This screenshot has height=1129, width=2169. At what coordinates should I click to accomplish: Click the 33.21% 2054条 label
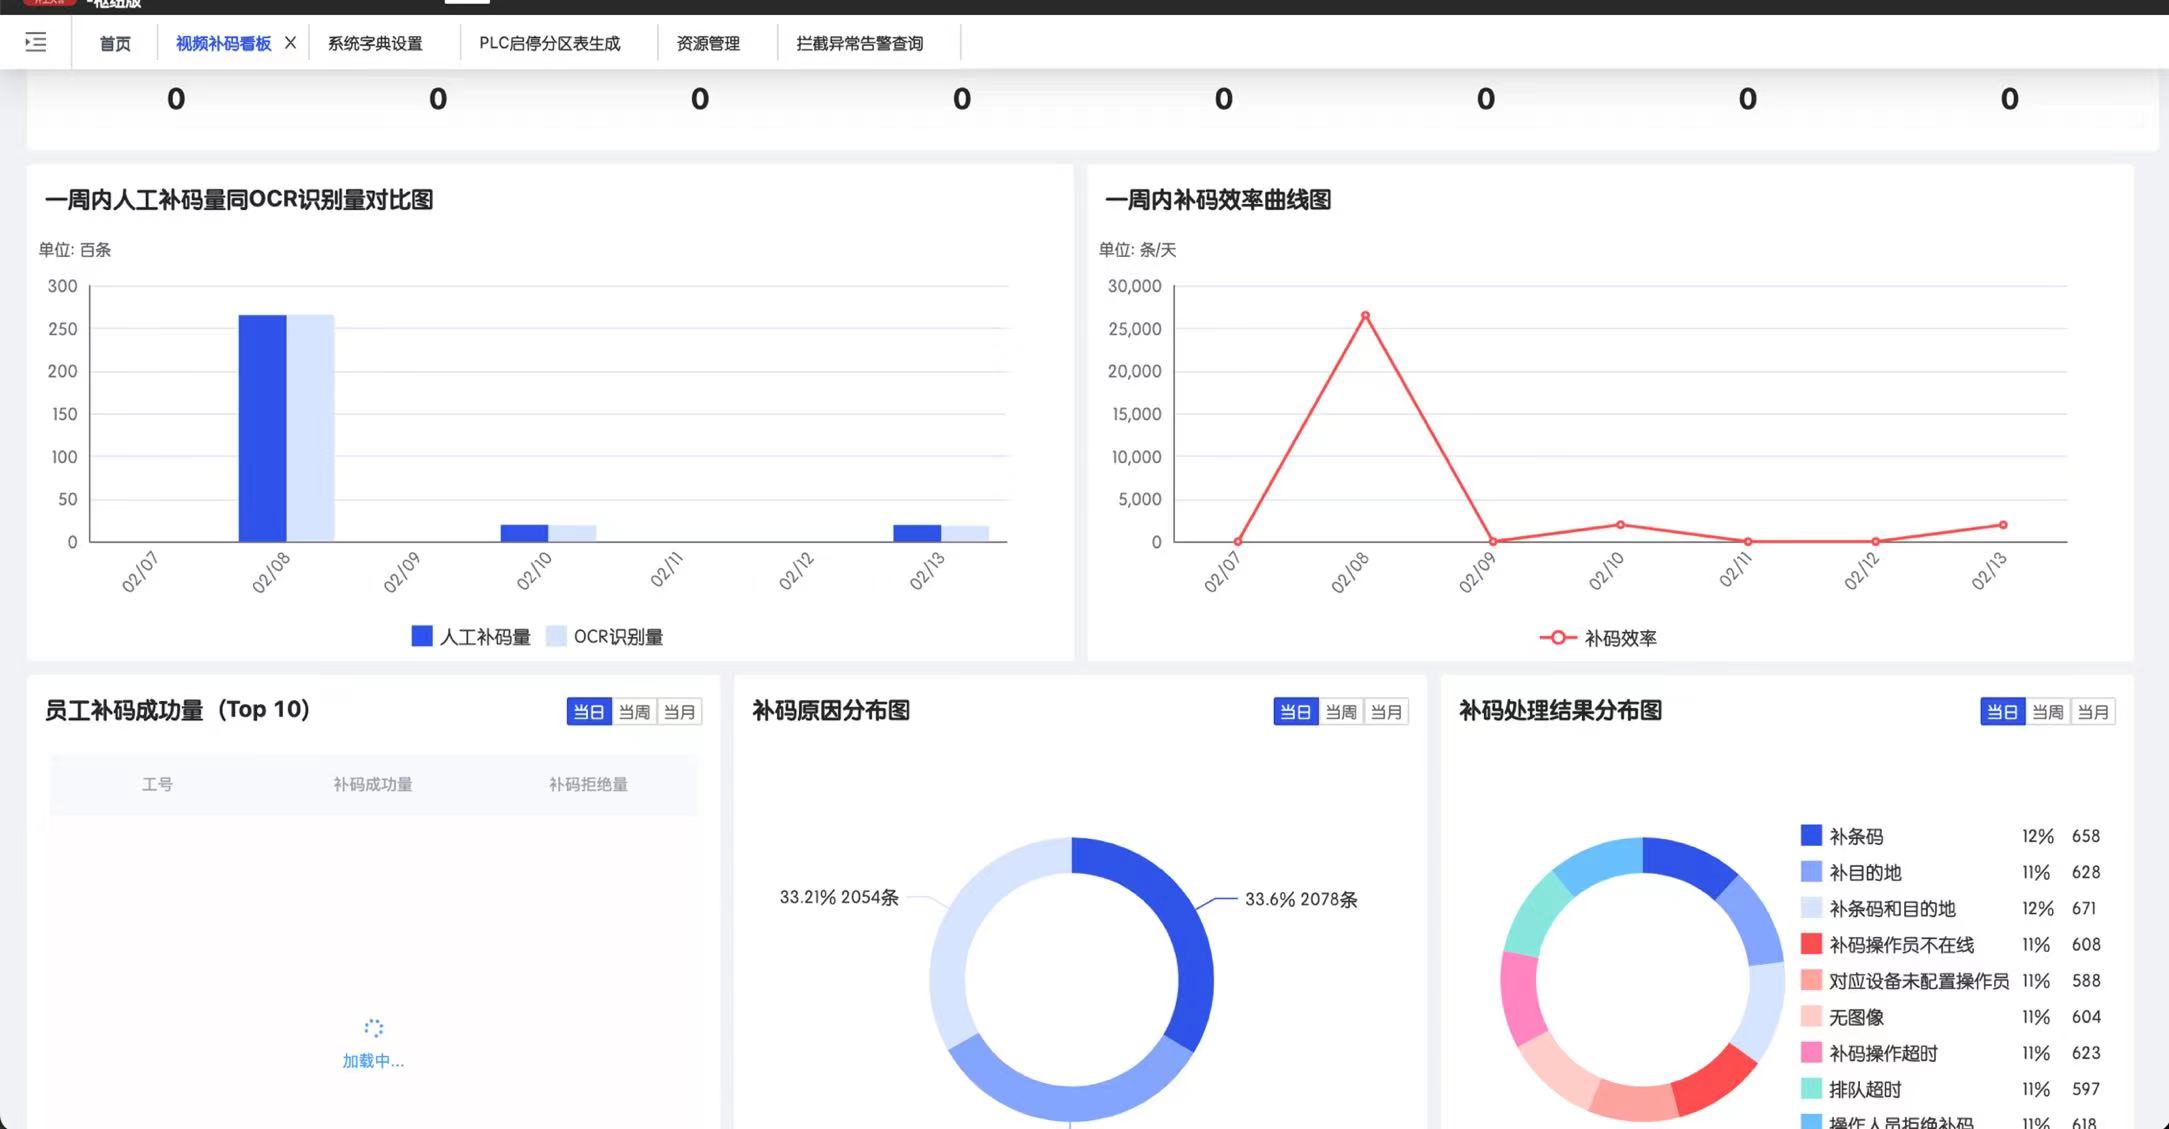coord(839,897)
